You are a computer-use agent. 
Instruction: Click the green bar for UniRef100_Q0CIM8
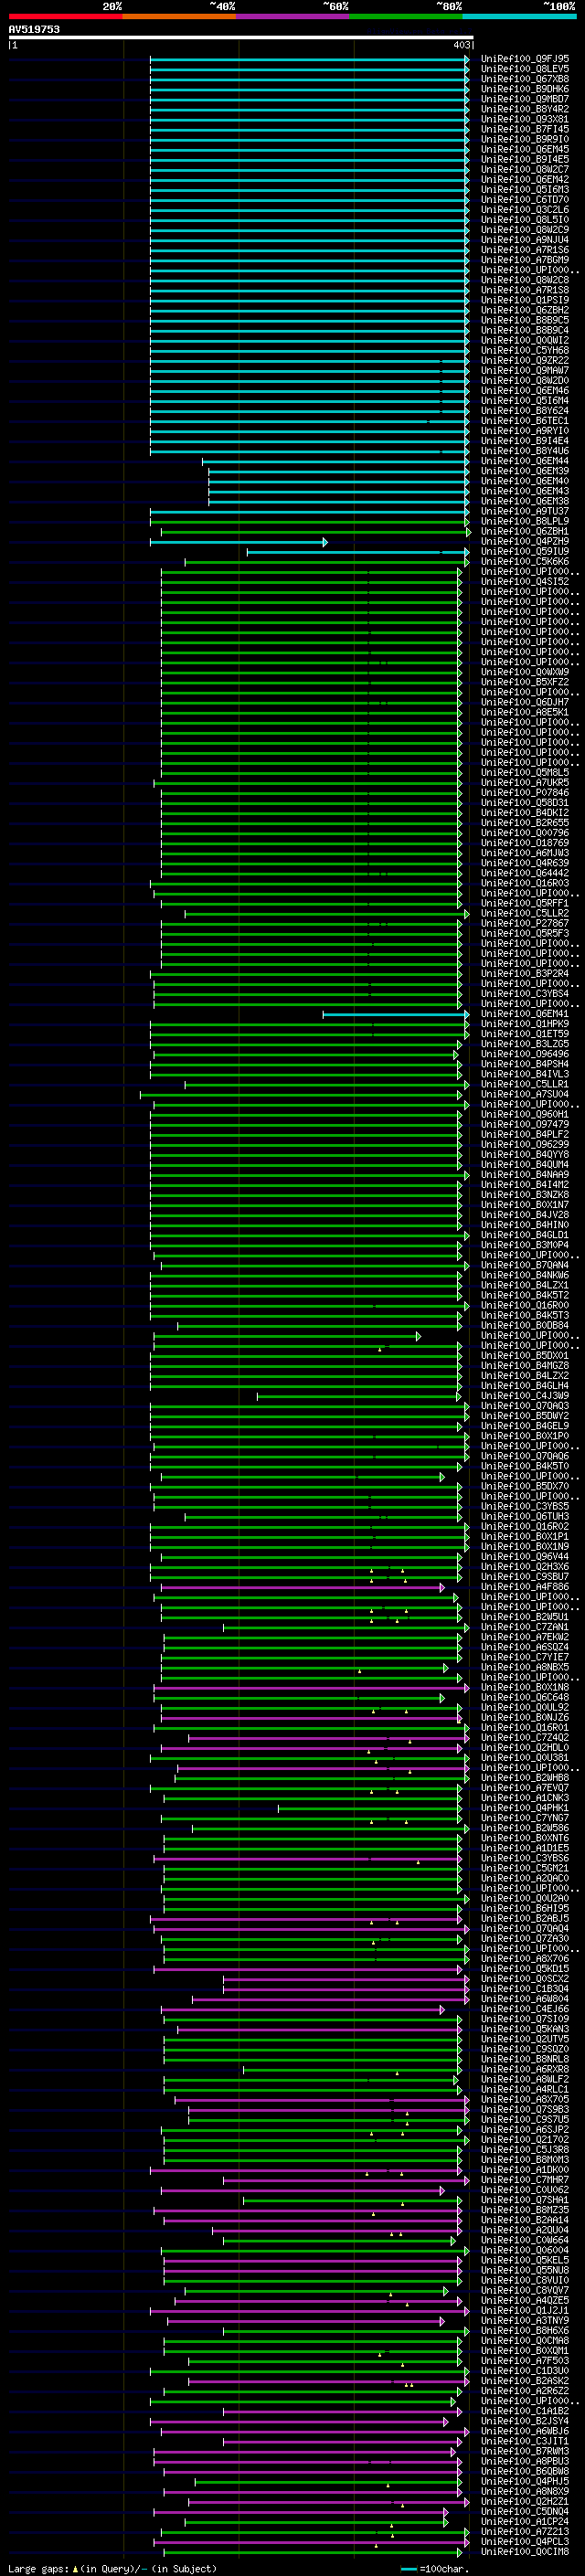311,2552
